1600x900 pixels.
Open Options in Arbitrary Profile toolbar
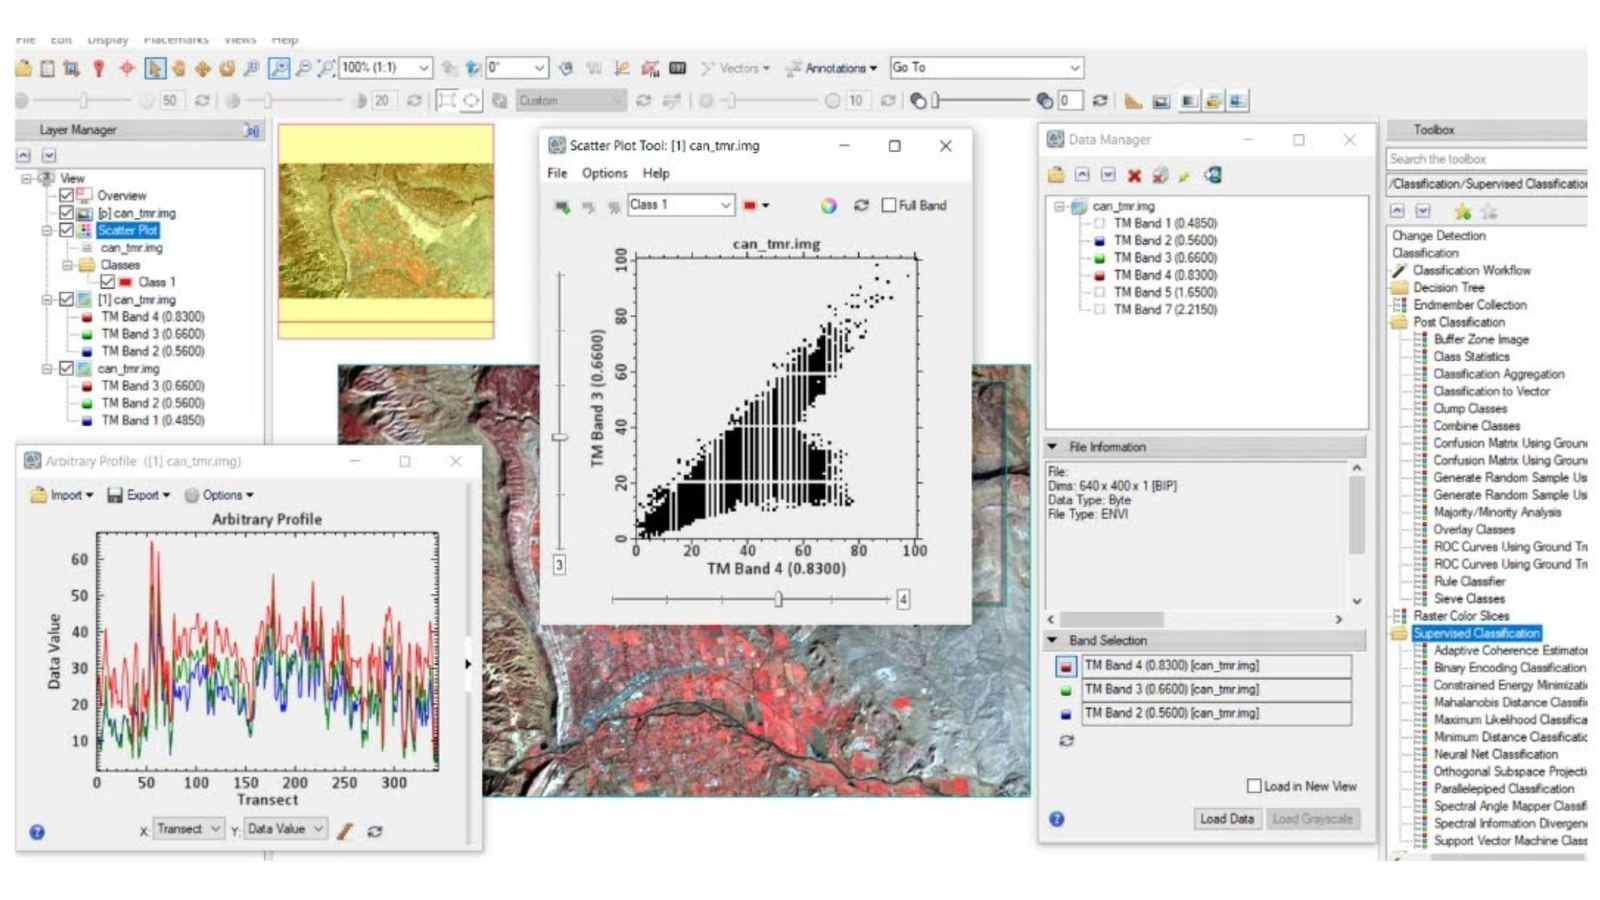click(x=219, y=495)
